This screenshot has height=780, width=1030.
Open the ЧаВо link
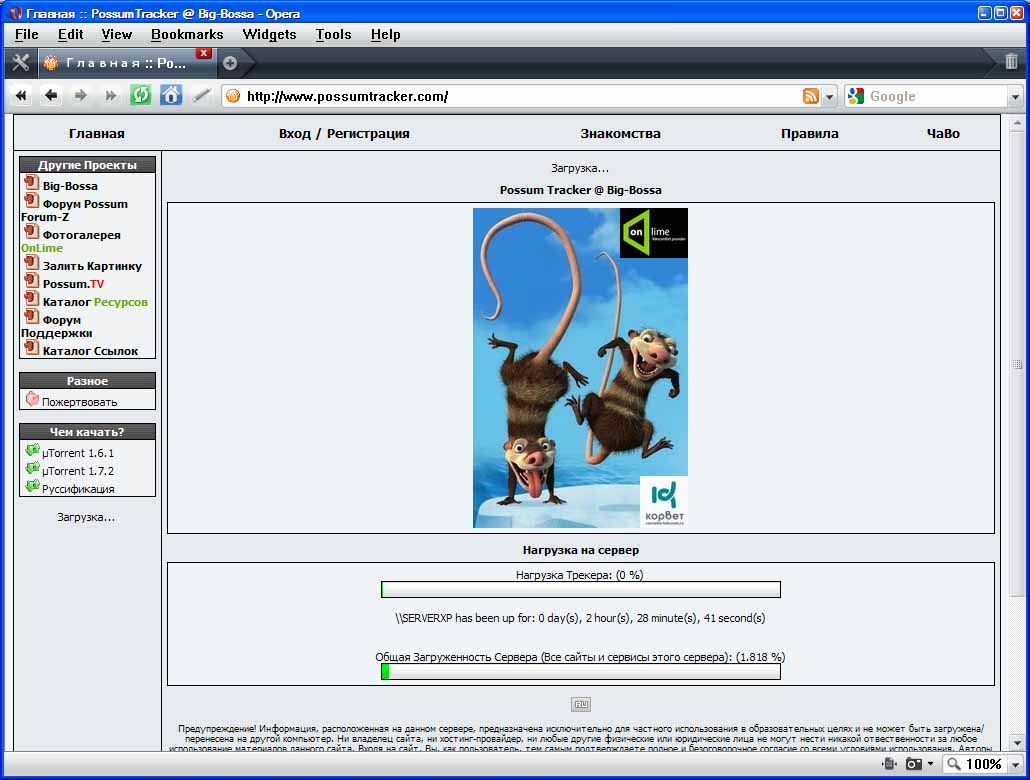pyautogui.click(x=943, y=133)
